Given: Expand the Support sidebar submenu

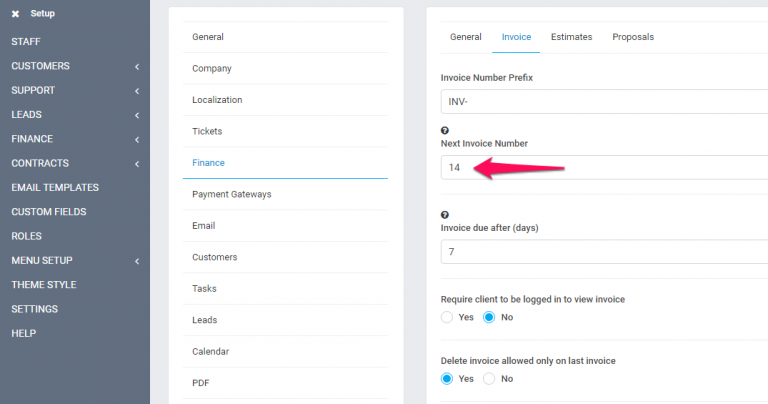Looking at the screenshot, I should 136,91.
